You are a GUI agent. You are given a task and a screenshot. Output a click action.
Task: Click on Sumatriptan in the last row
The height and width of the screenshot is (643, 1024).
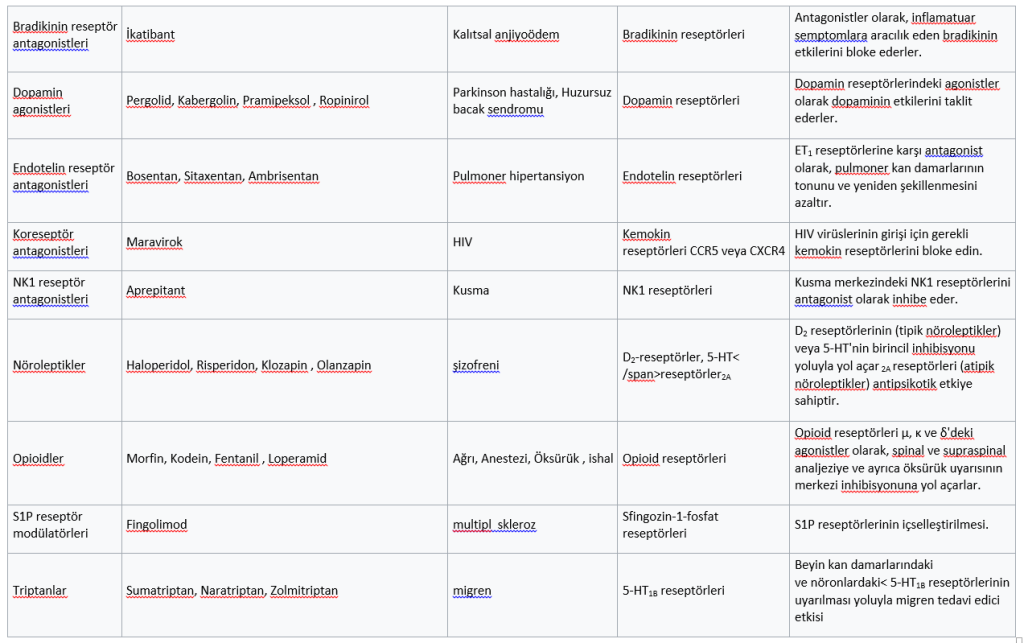161,590
